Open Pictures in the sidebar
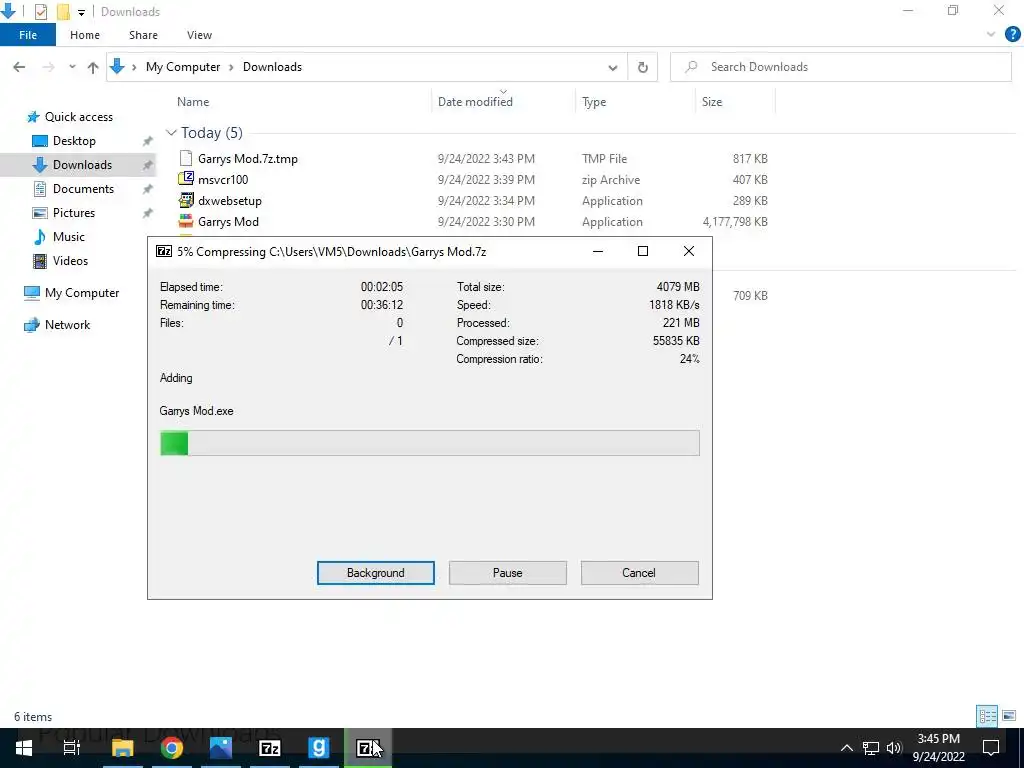The height and width of the screenshot is (768, 1024). (x=73, y=213)
